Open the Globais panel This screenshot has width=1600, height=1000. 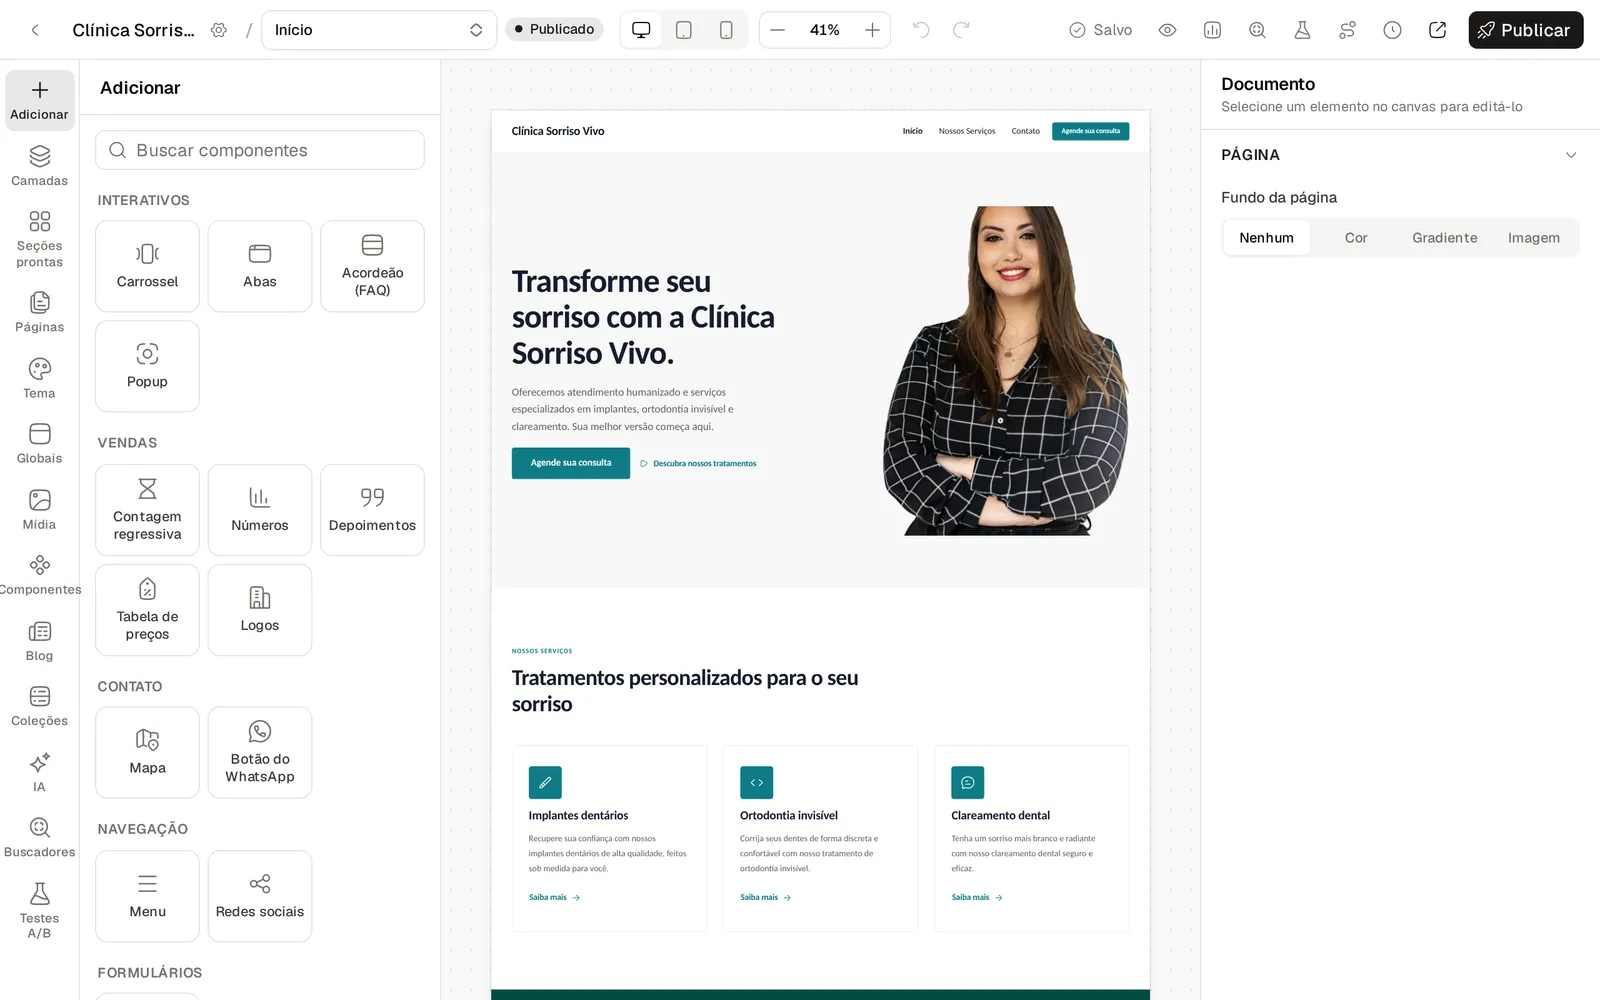(39, 444)
